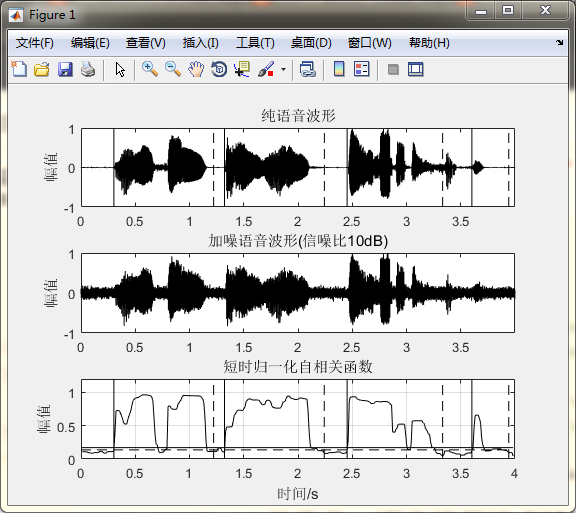The width and height of the screenshot is (576, 513).
Task: Select the title 加噪语音波形(信噪比10dB)
Action: coord(298,241)
